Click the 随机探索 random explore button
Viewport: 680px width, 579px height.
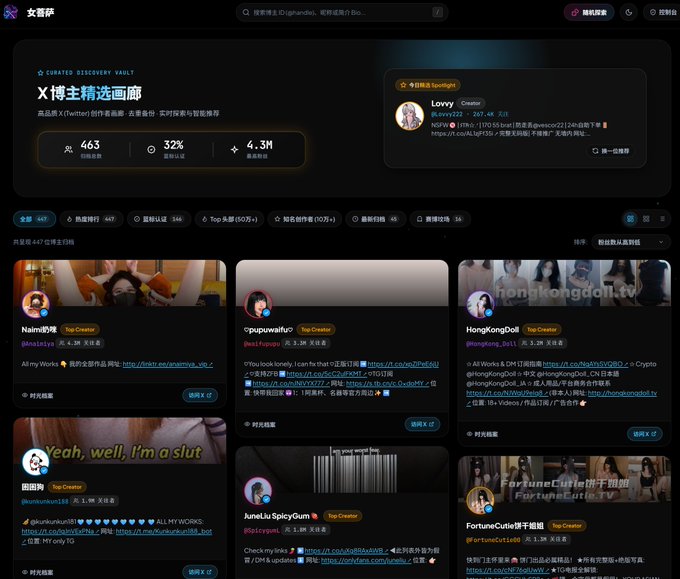tap(589, 12)
